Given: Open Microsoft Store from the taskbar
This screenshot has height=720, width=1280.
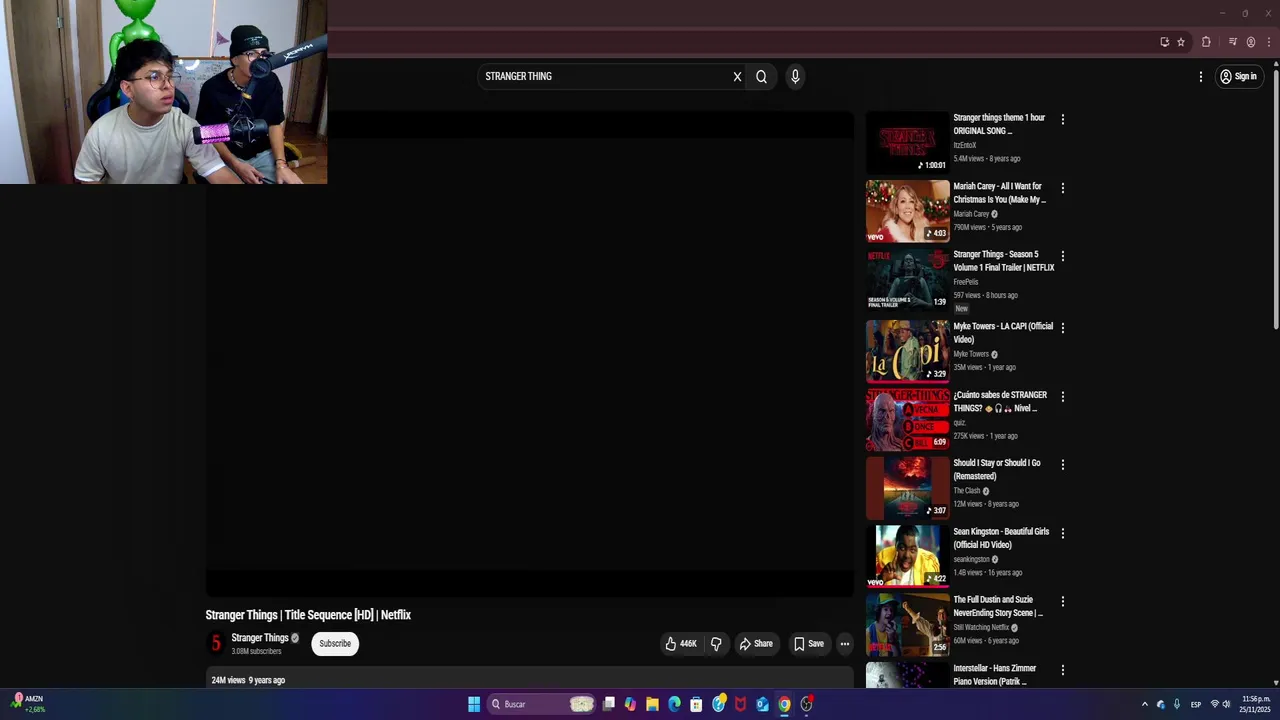Looking at the screenshot, I should (x=696, y=704).
